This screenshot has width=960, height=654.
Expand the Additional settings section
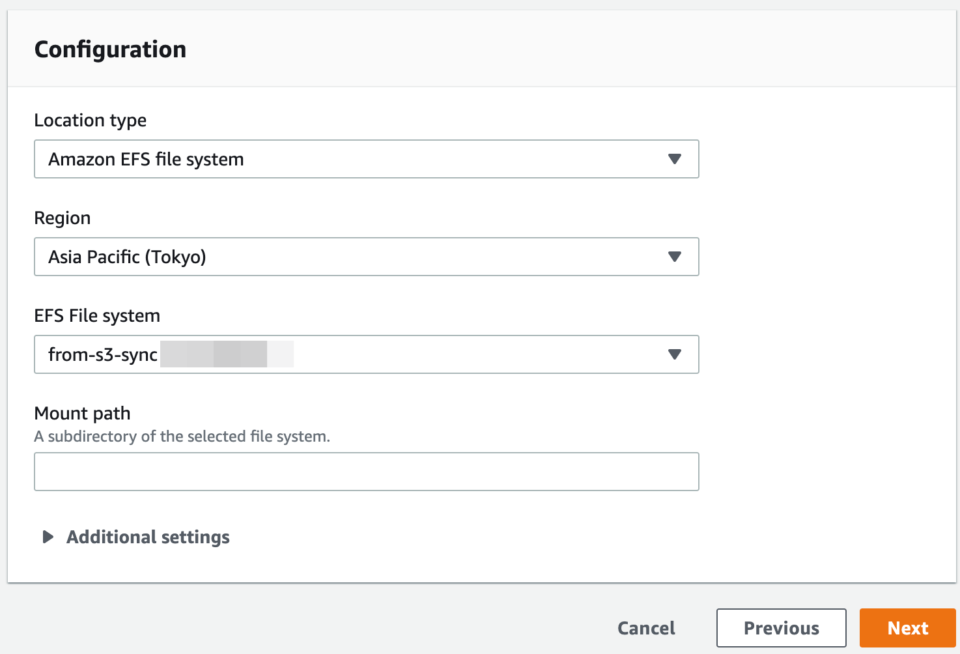147,536
